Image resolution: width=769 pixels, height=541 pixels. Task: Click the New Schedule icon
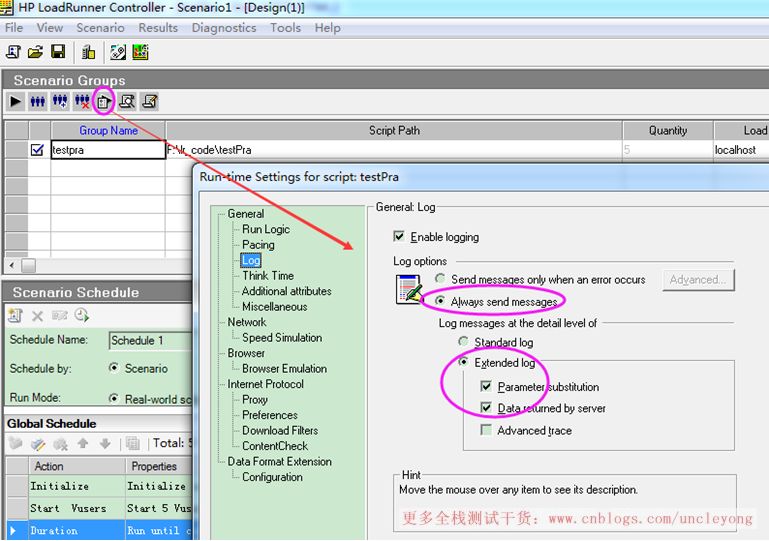point(16,315)
